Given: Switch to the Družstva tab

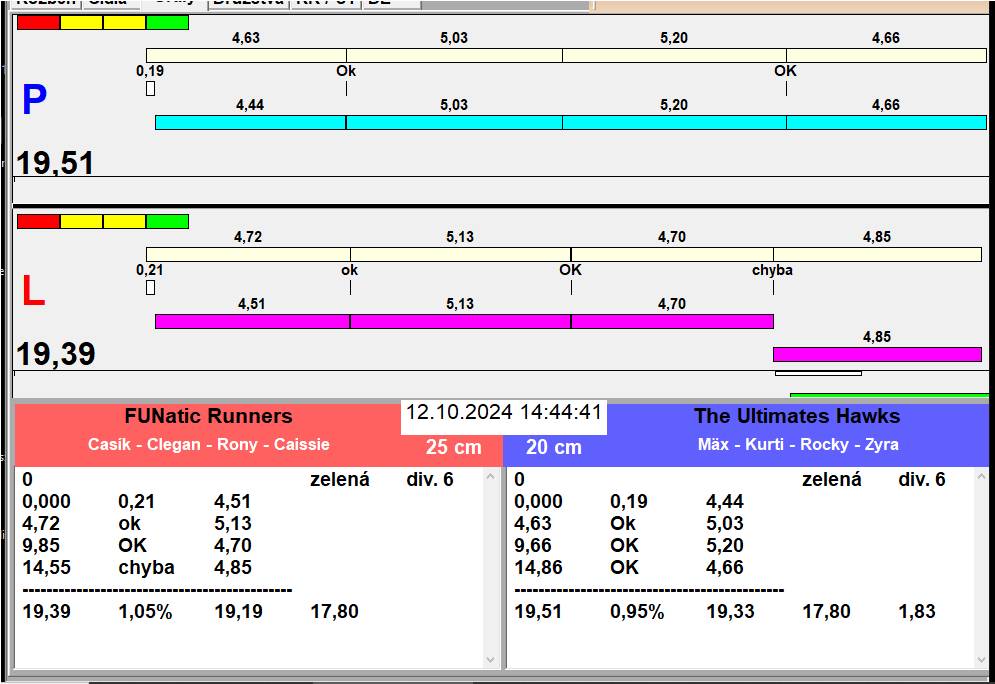Looking at the screenshot, I should point(248,3).
